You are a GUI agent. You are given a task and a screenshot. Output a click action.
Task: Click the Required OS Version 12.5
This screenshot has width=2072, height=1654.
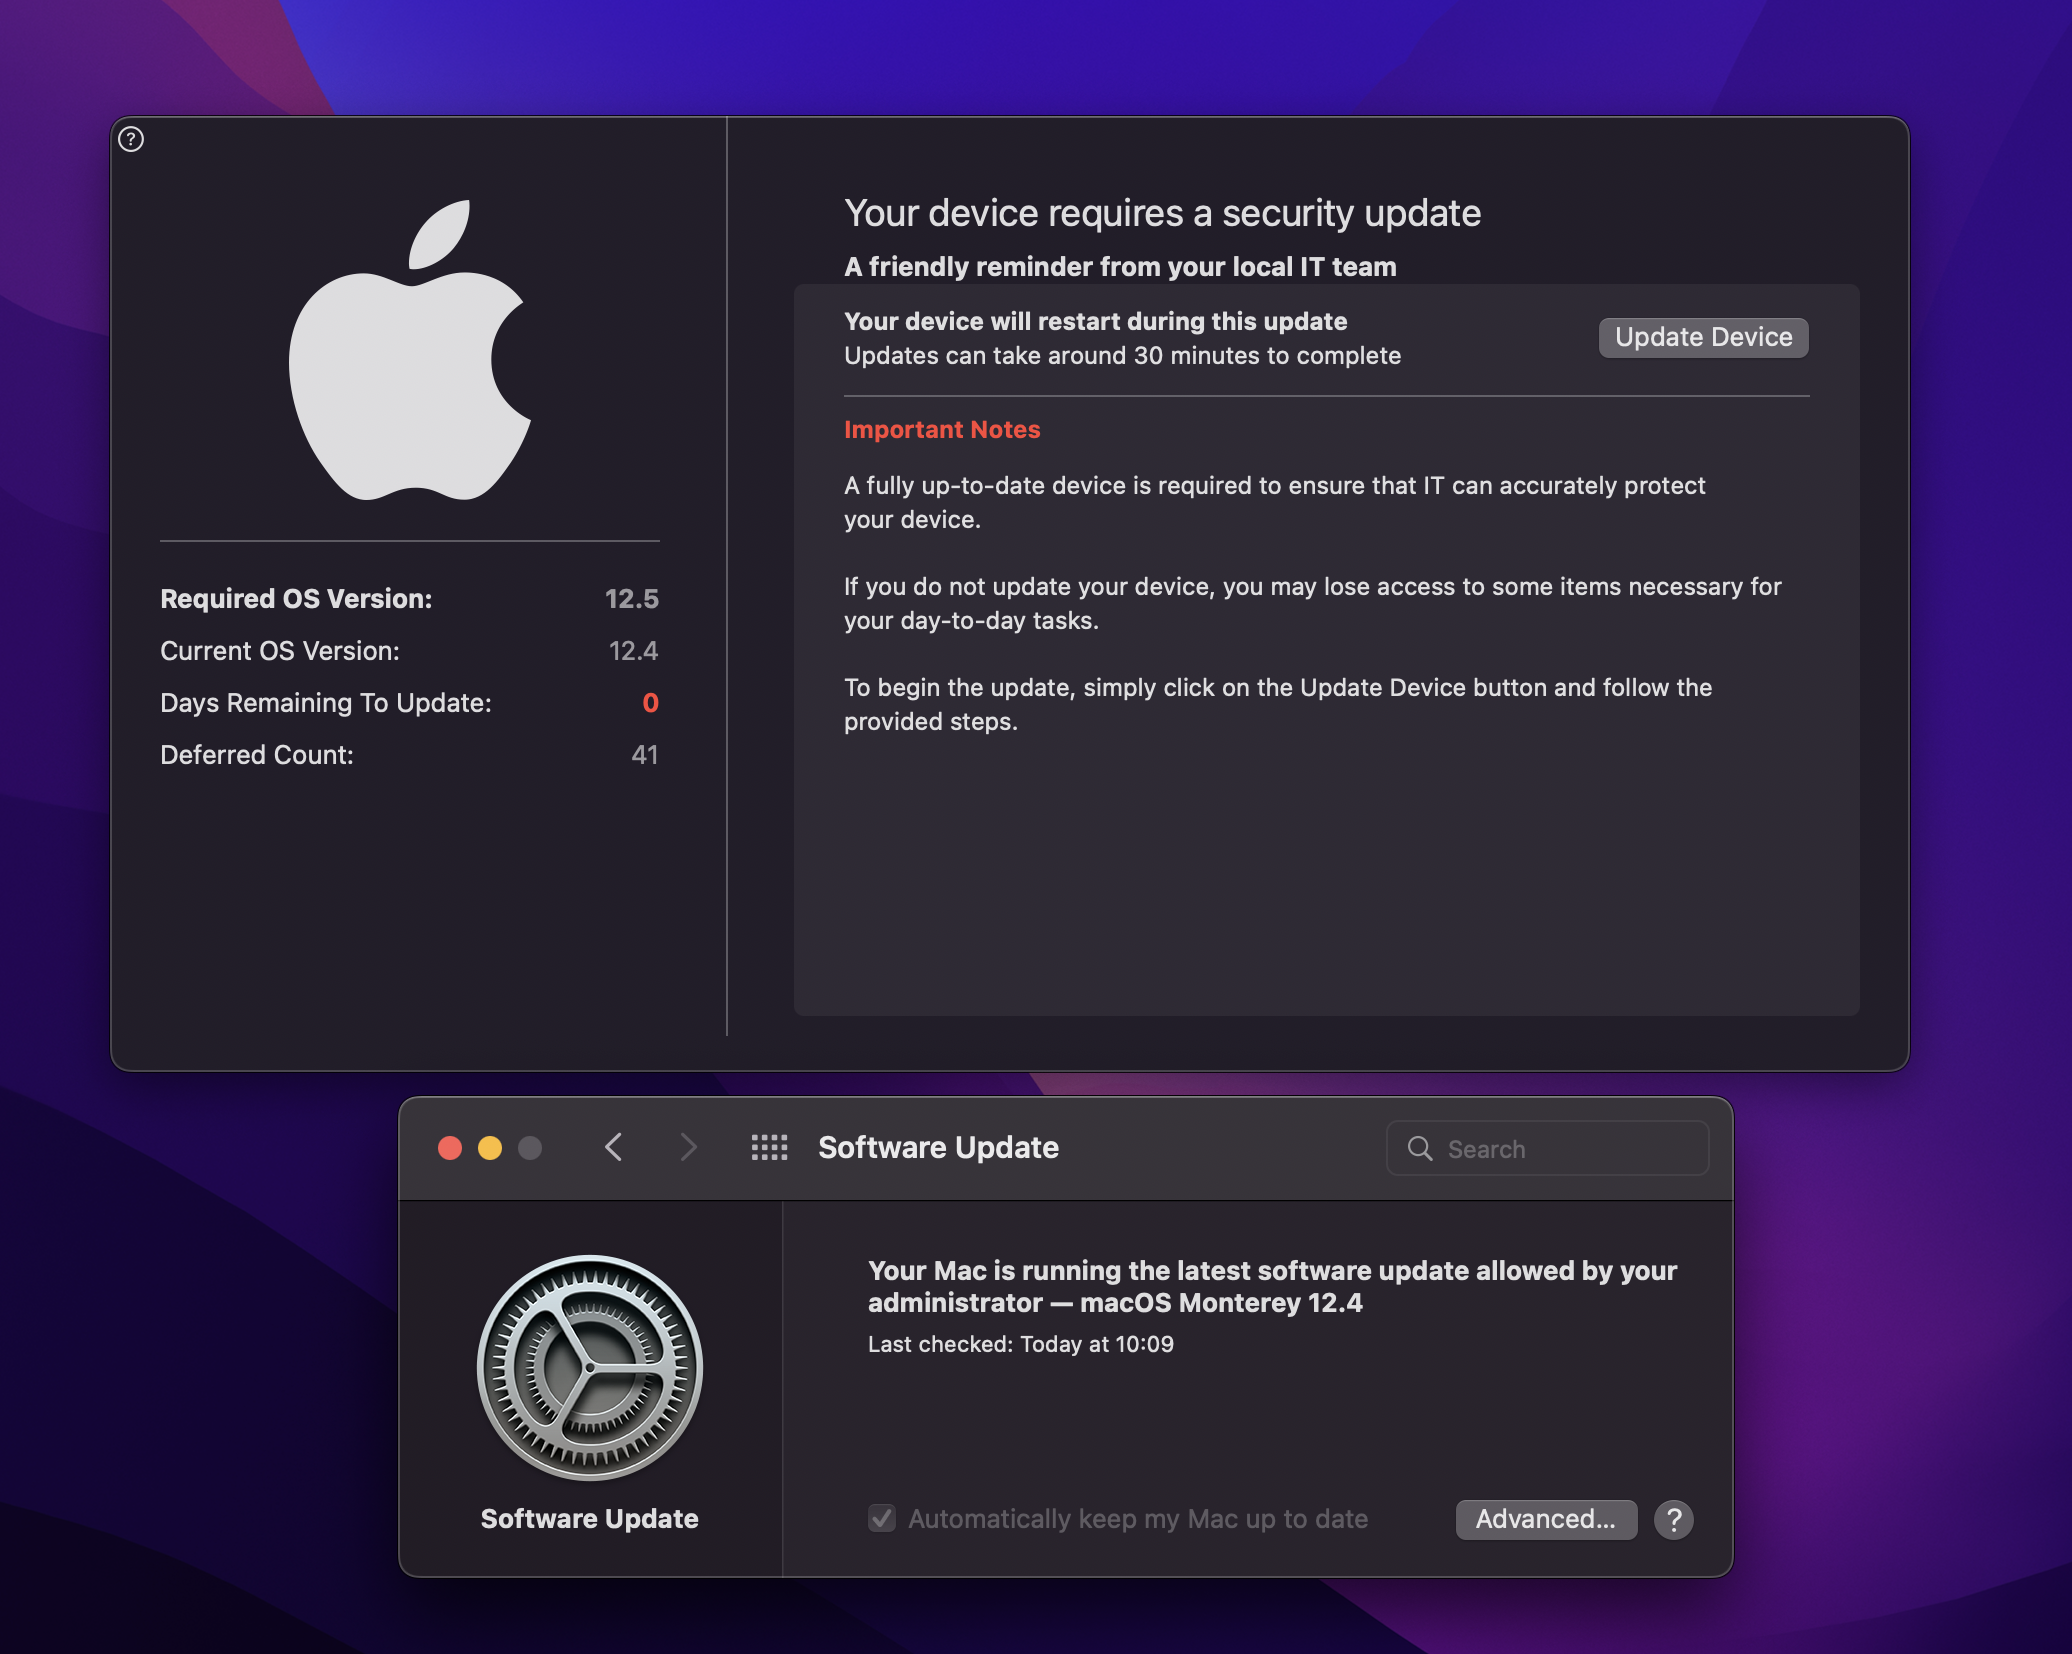[631, 599]
